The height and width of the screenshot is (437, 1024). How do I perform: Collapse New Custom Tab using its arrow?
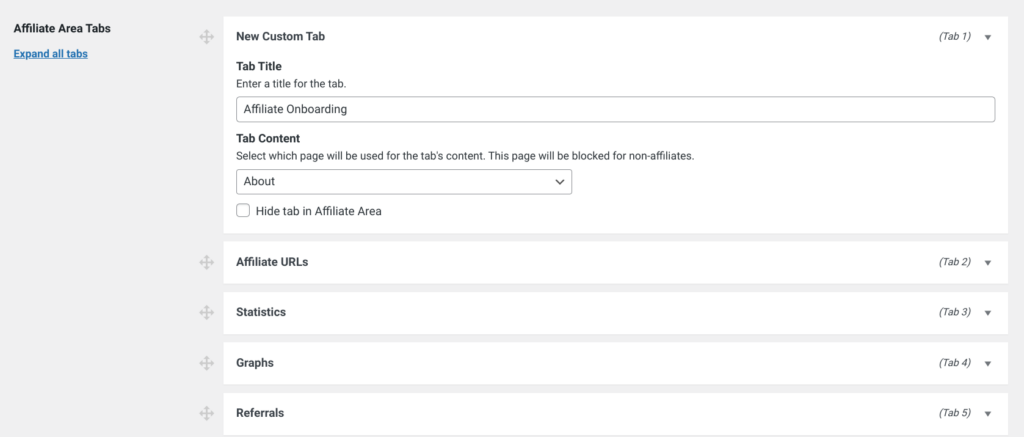point(987,37)
